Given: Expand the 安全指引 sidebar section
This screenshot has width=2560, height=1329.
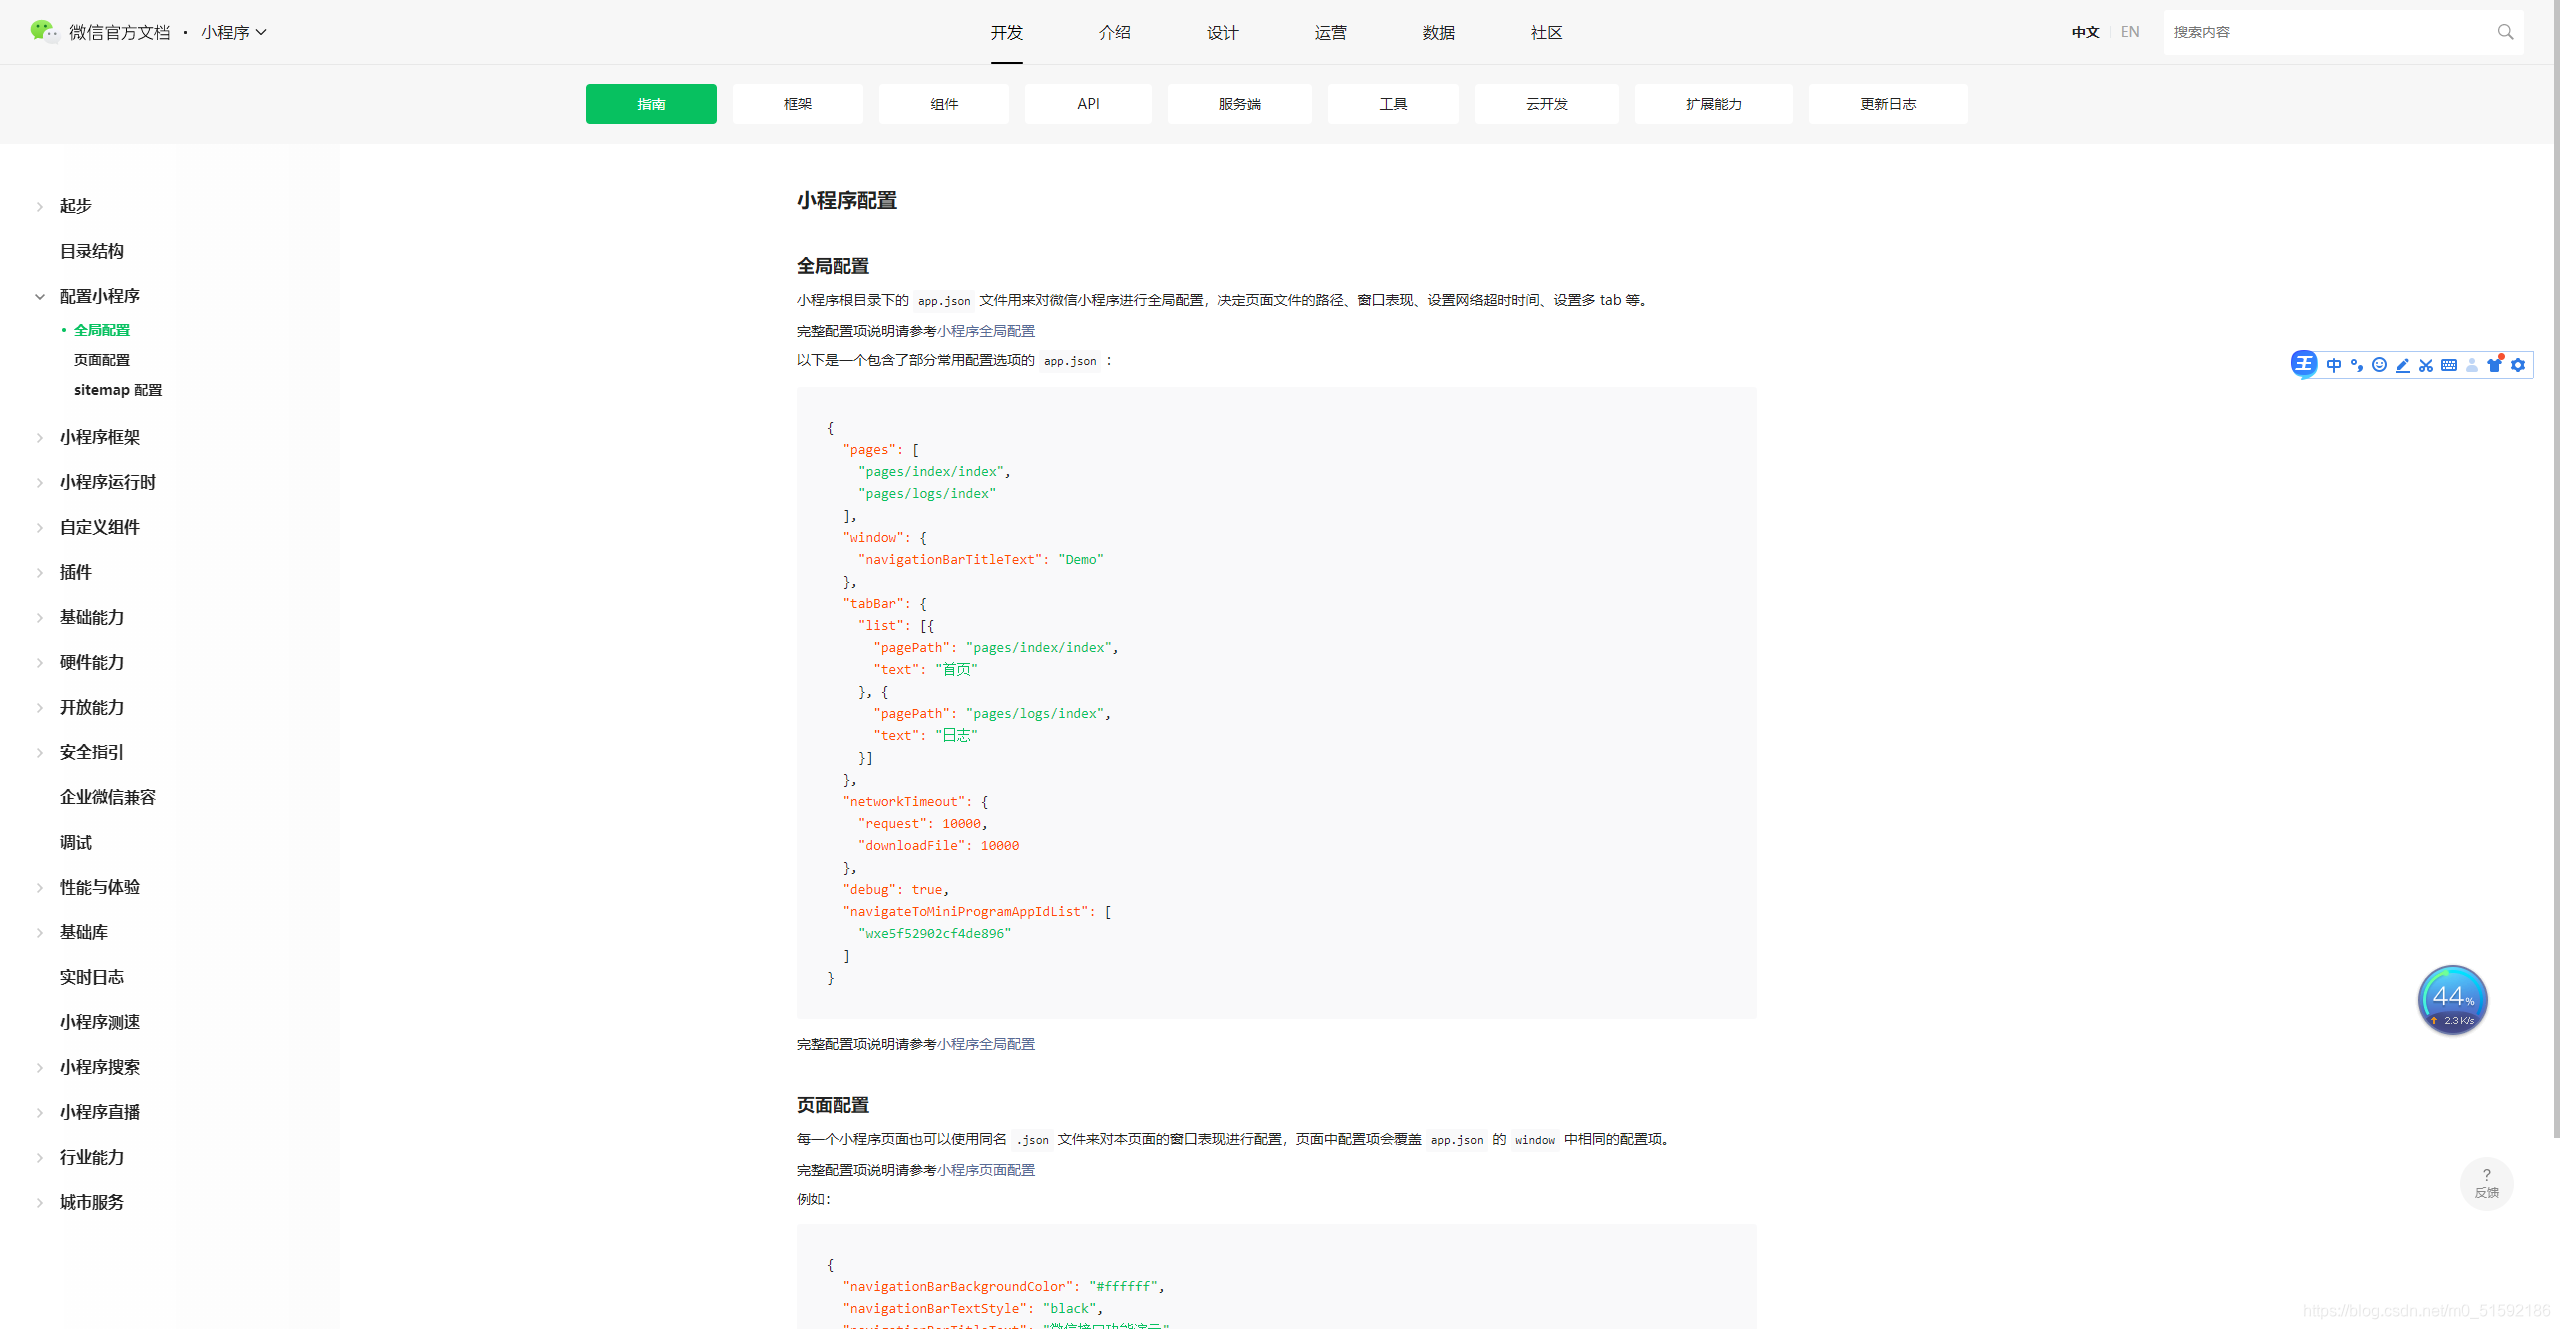Looking at the screenshot, I should click(x=40, y=752).
